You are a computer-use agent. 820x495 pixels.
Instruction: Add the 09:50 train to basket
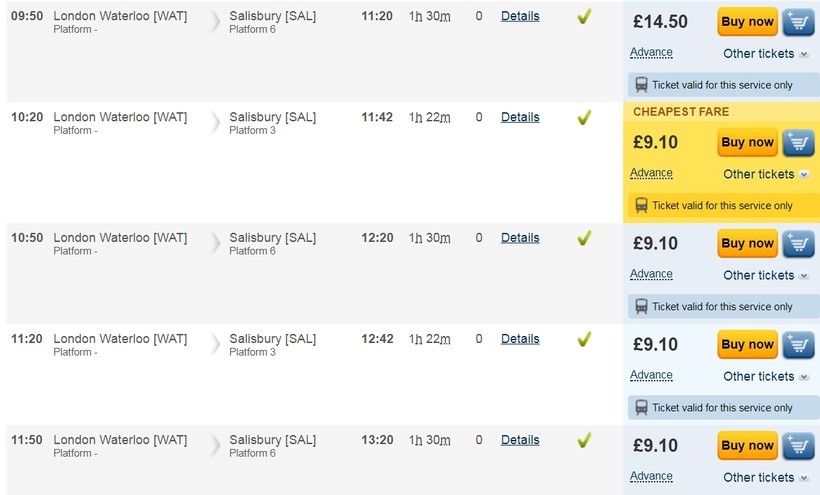(798, 22)
